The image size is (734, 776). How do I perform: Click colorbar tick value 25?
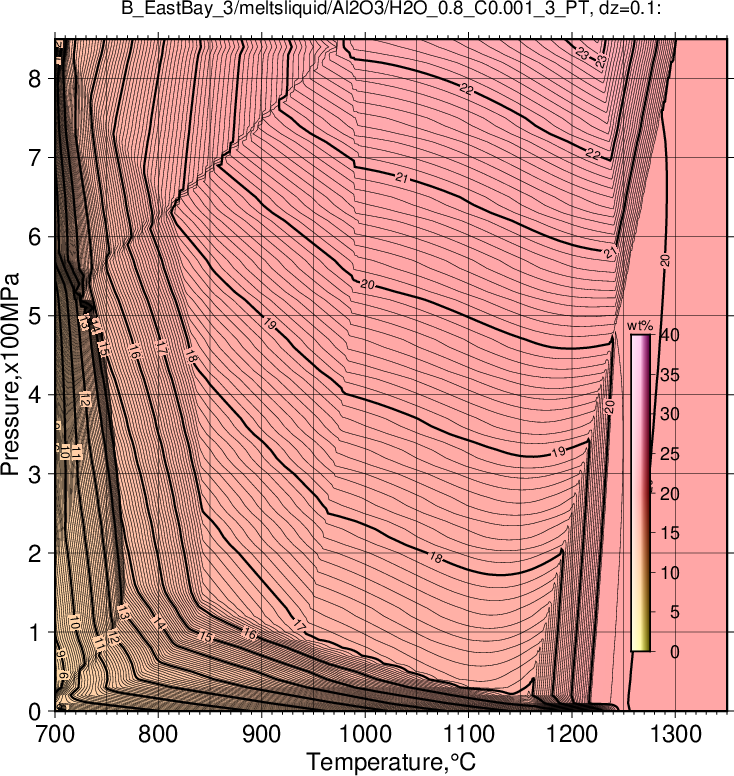670,454
